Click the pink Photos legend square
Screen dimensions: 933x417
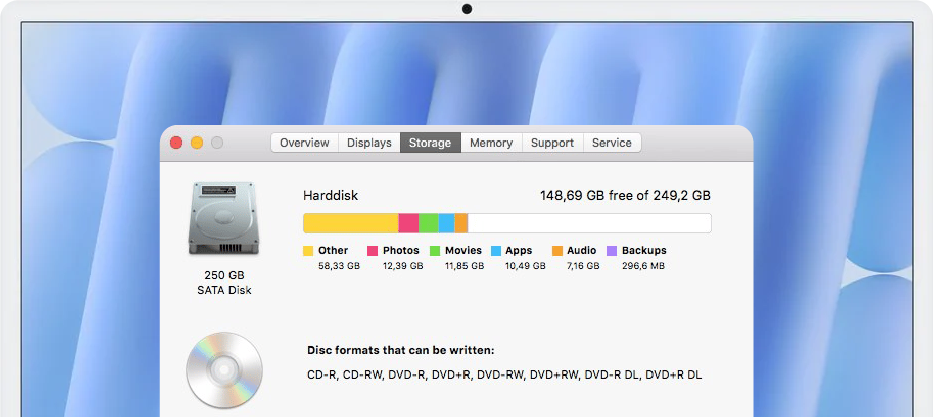(x=372, y=251)
